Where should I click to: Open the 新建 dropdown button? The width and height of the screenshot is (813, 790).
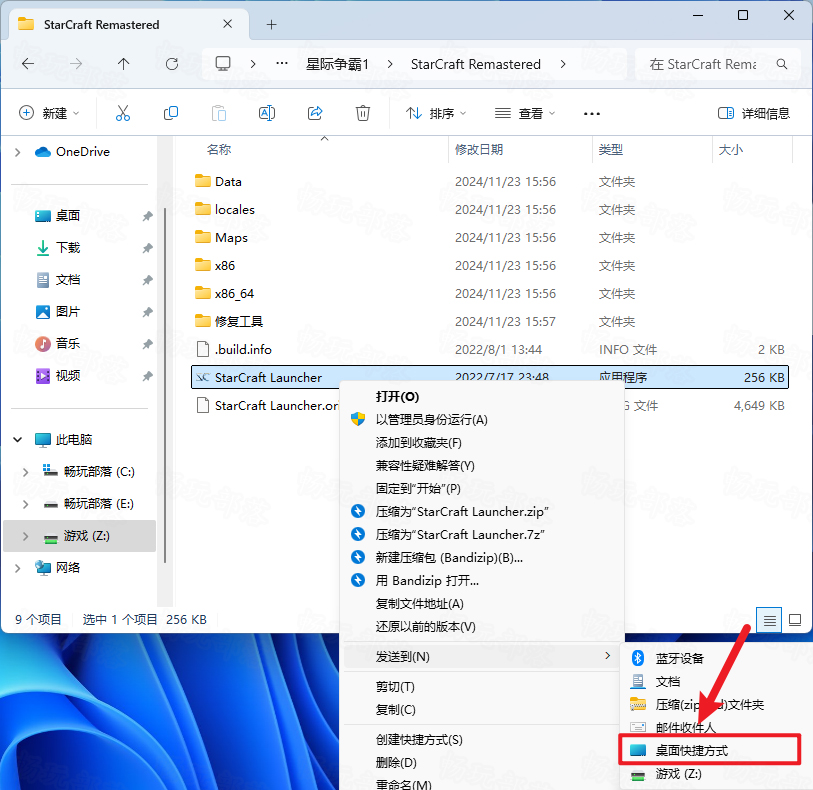point(49,113)
